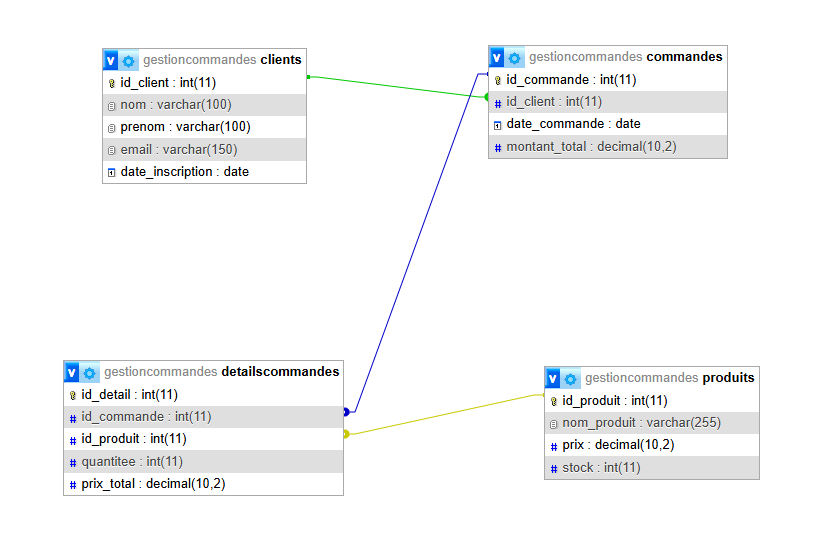Click the key icon beside id_detail
Screen dimensions: 817x545
tap(73, 395)
